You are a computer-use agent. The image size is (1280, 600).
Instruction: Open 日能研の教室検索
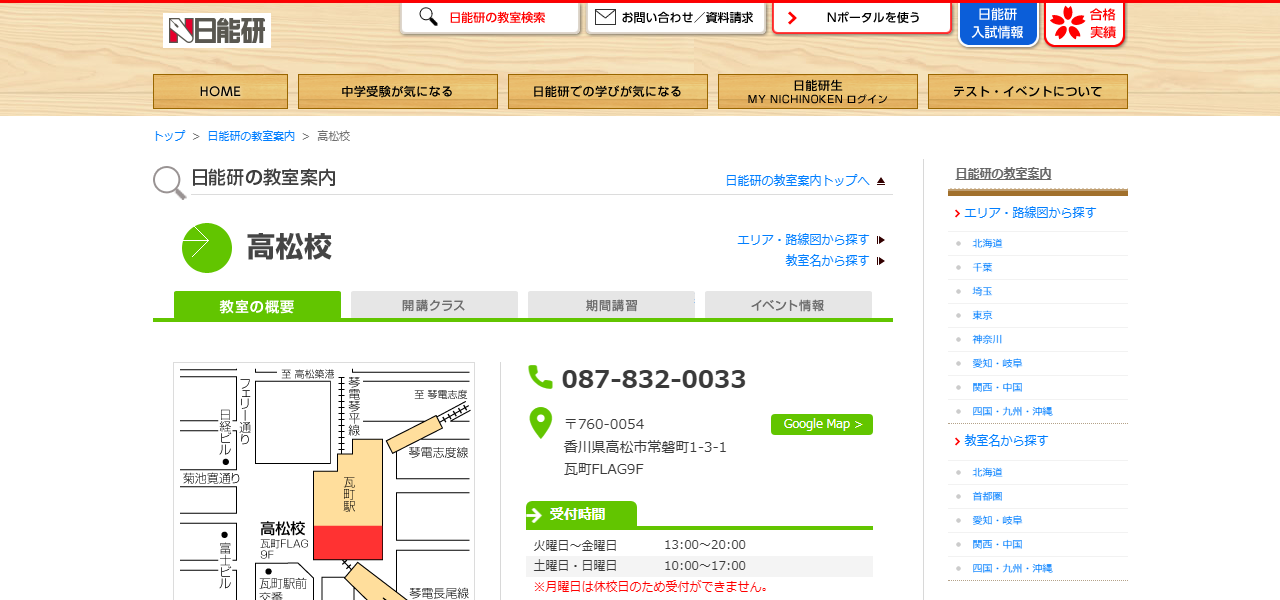(490, 18)
